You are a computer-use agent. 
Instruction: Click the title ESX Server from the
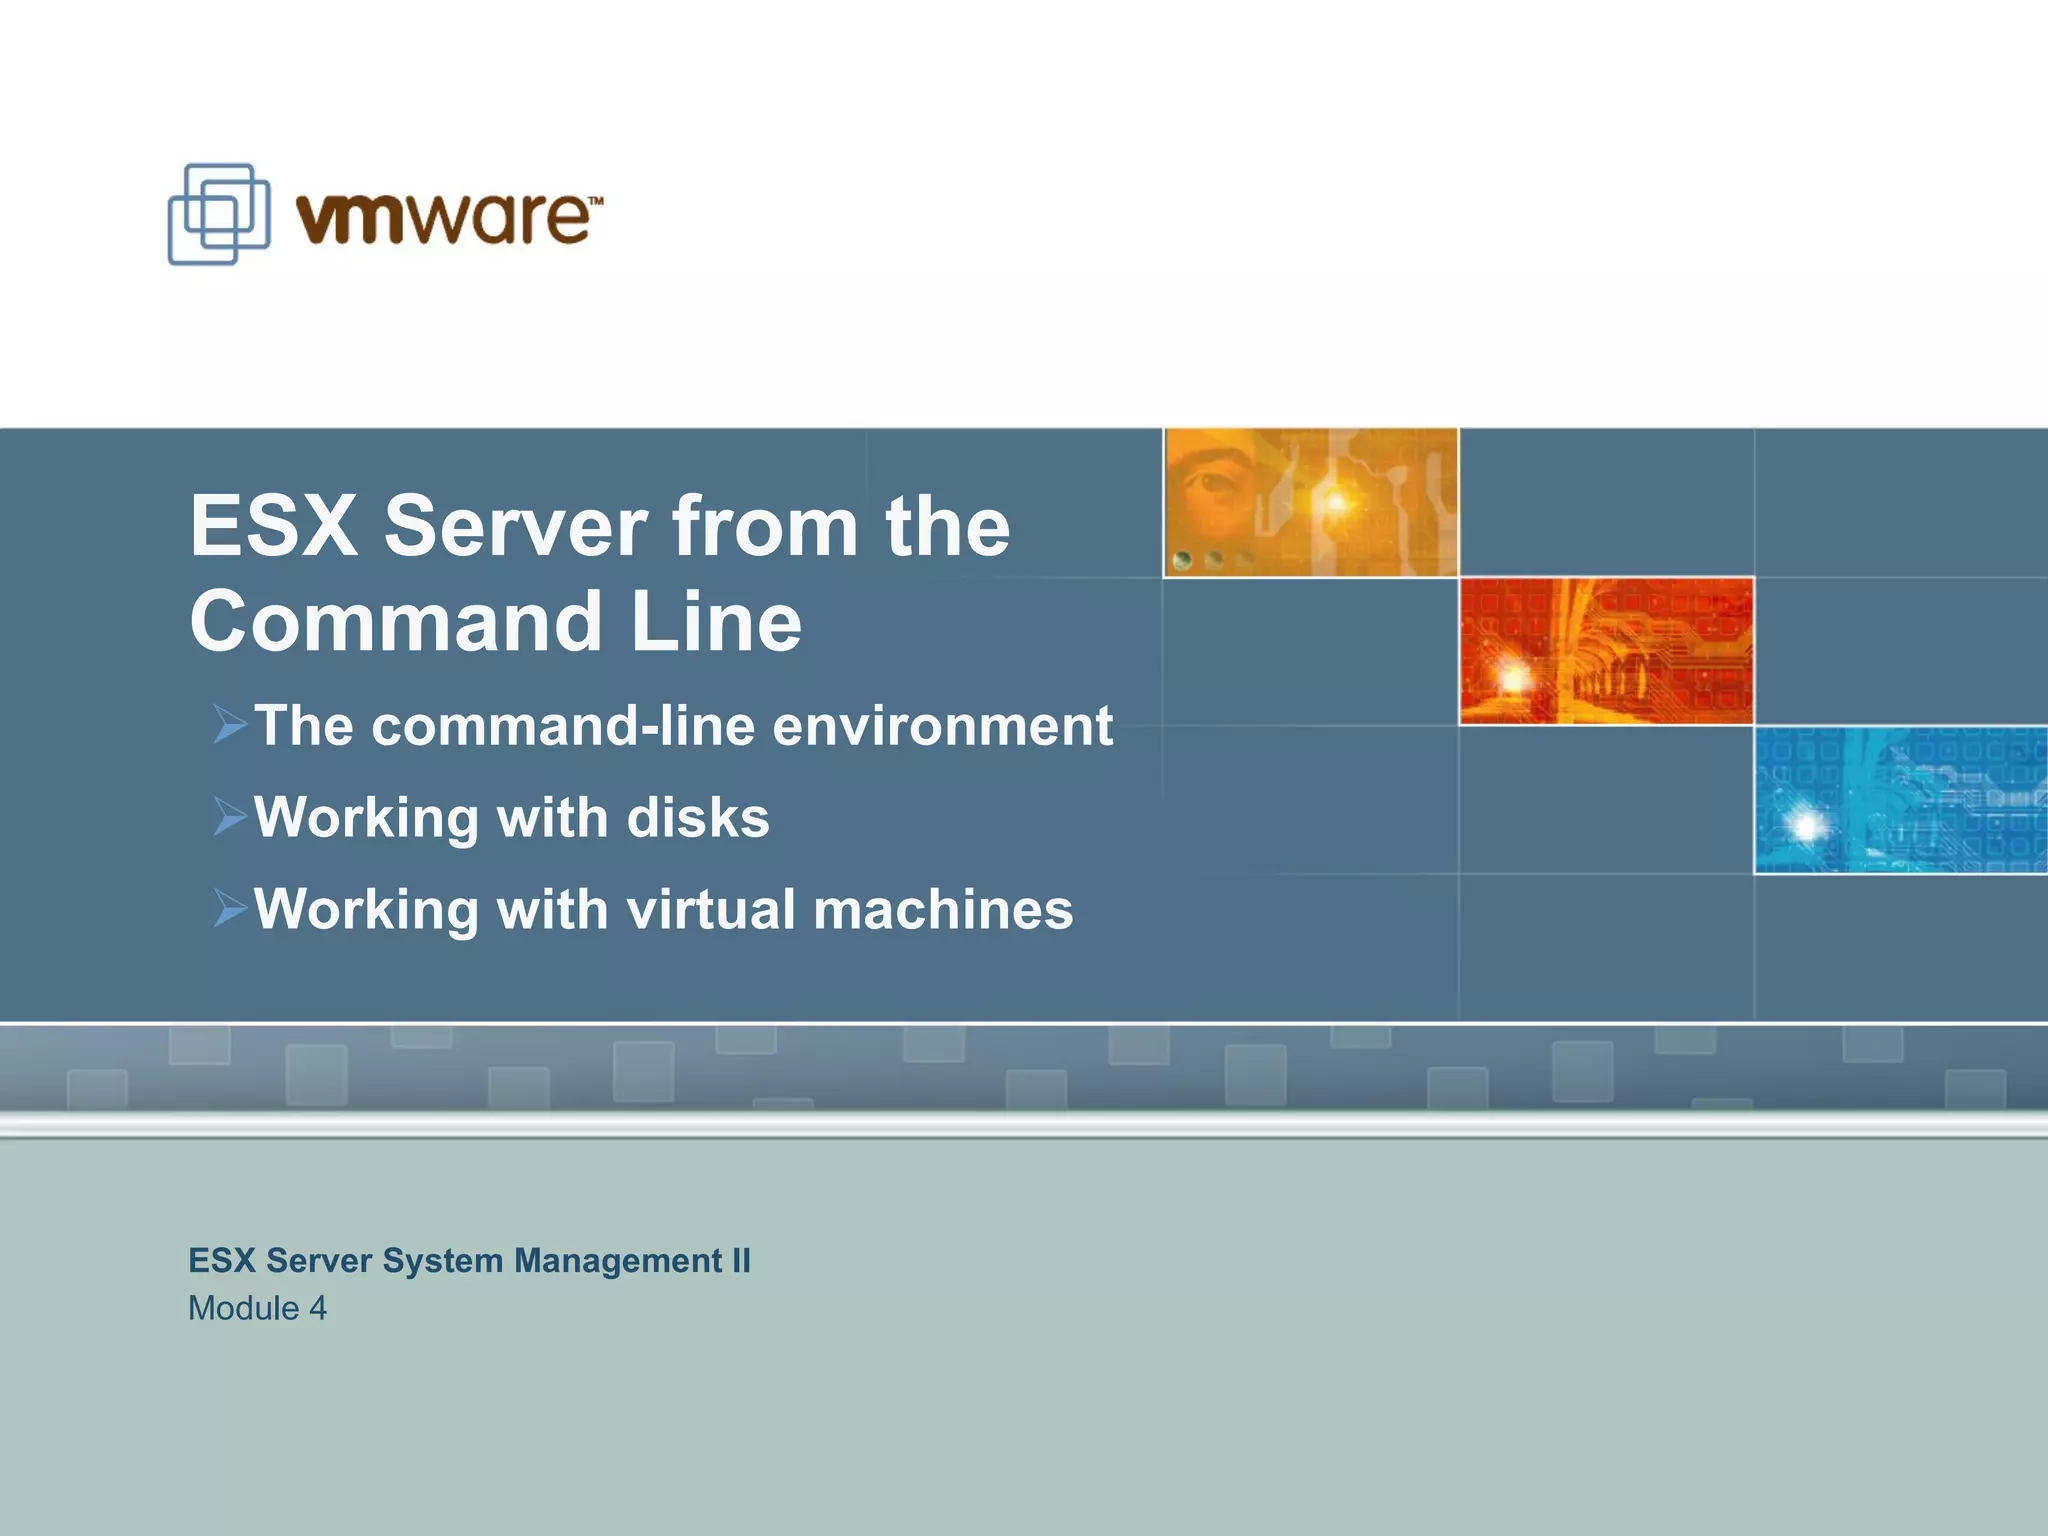[x=600, y=526]
